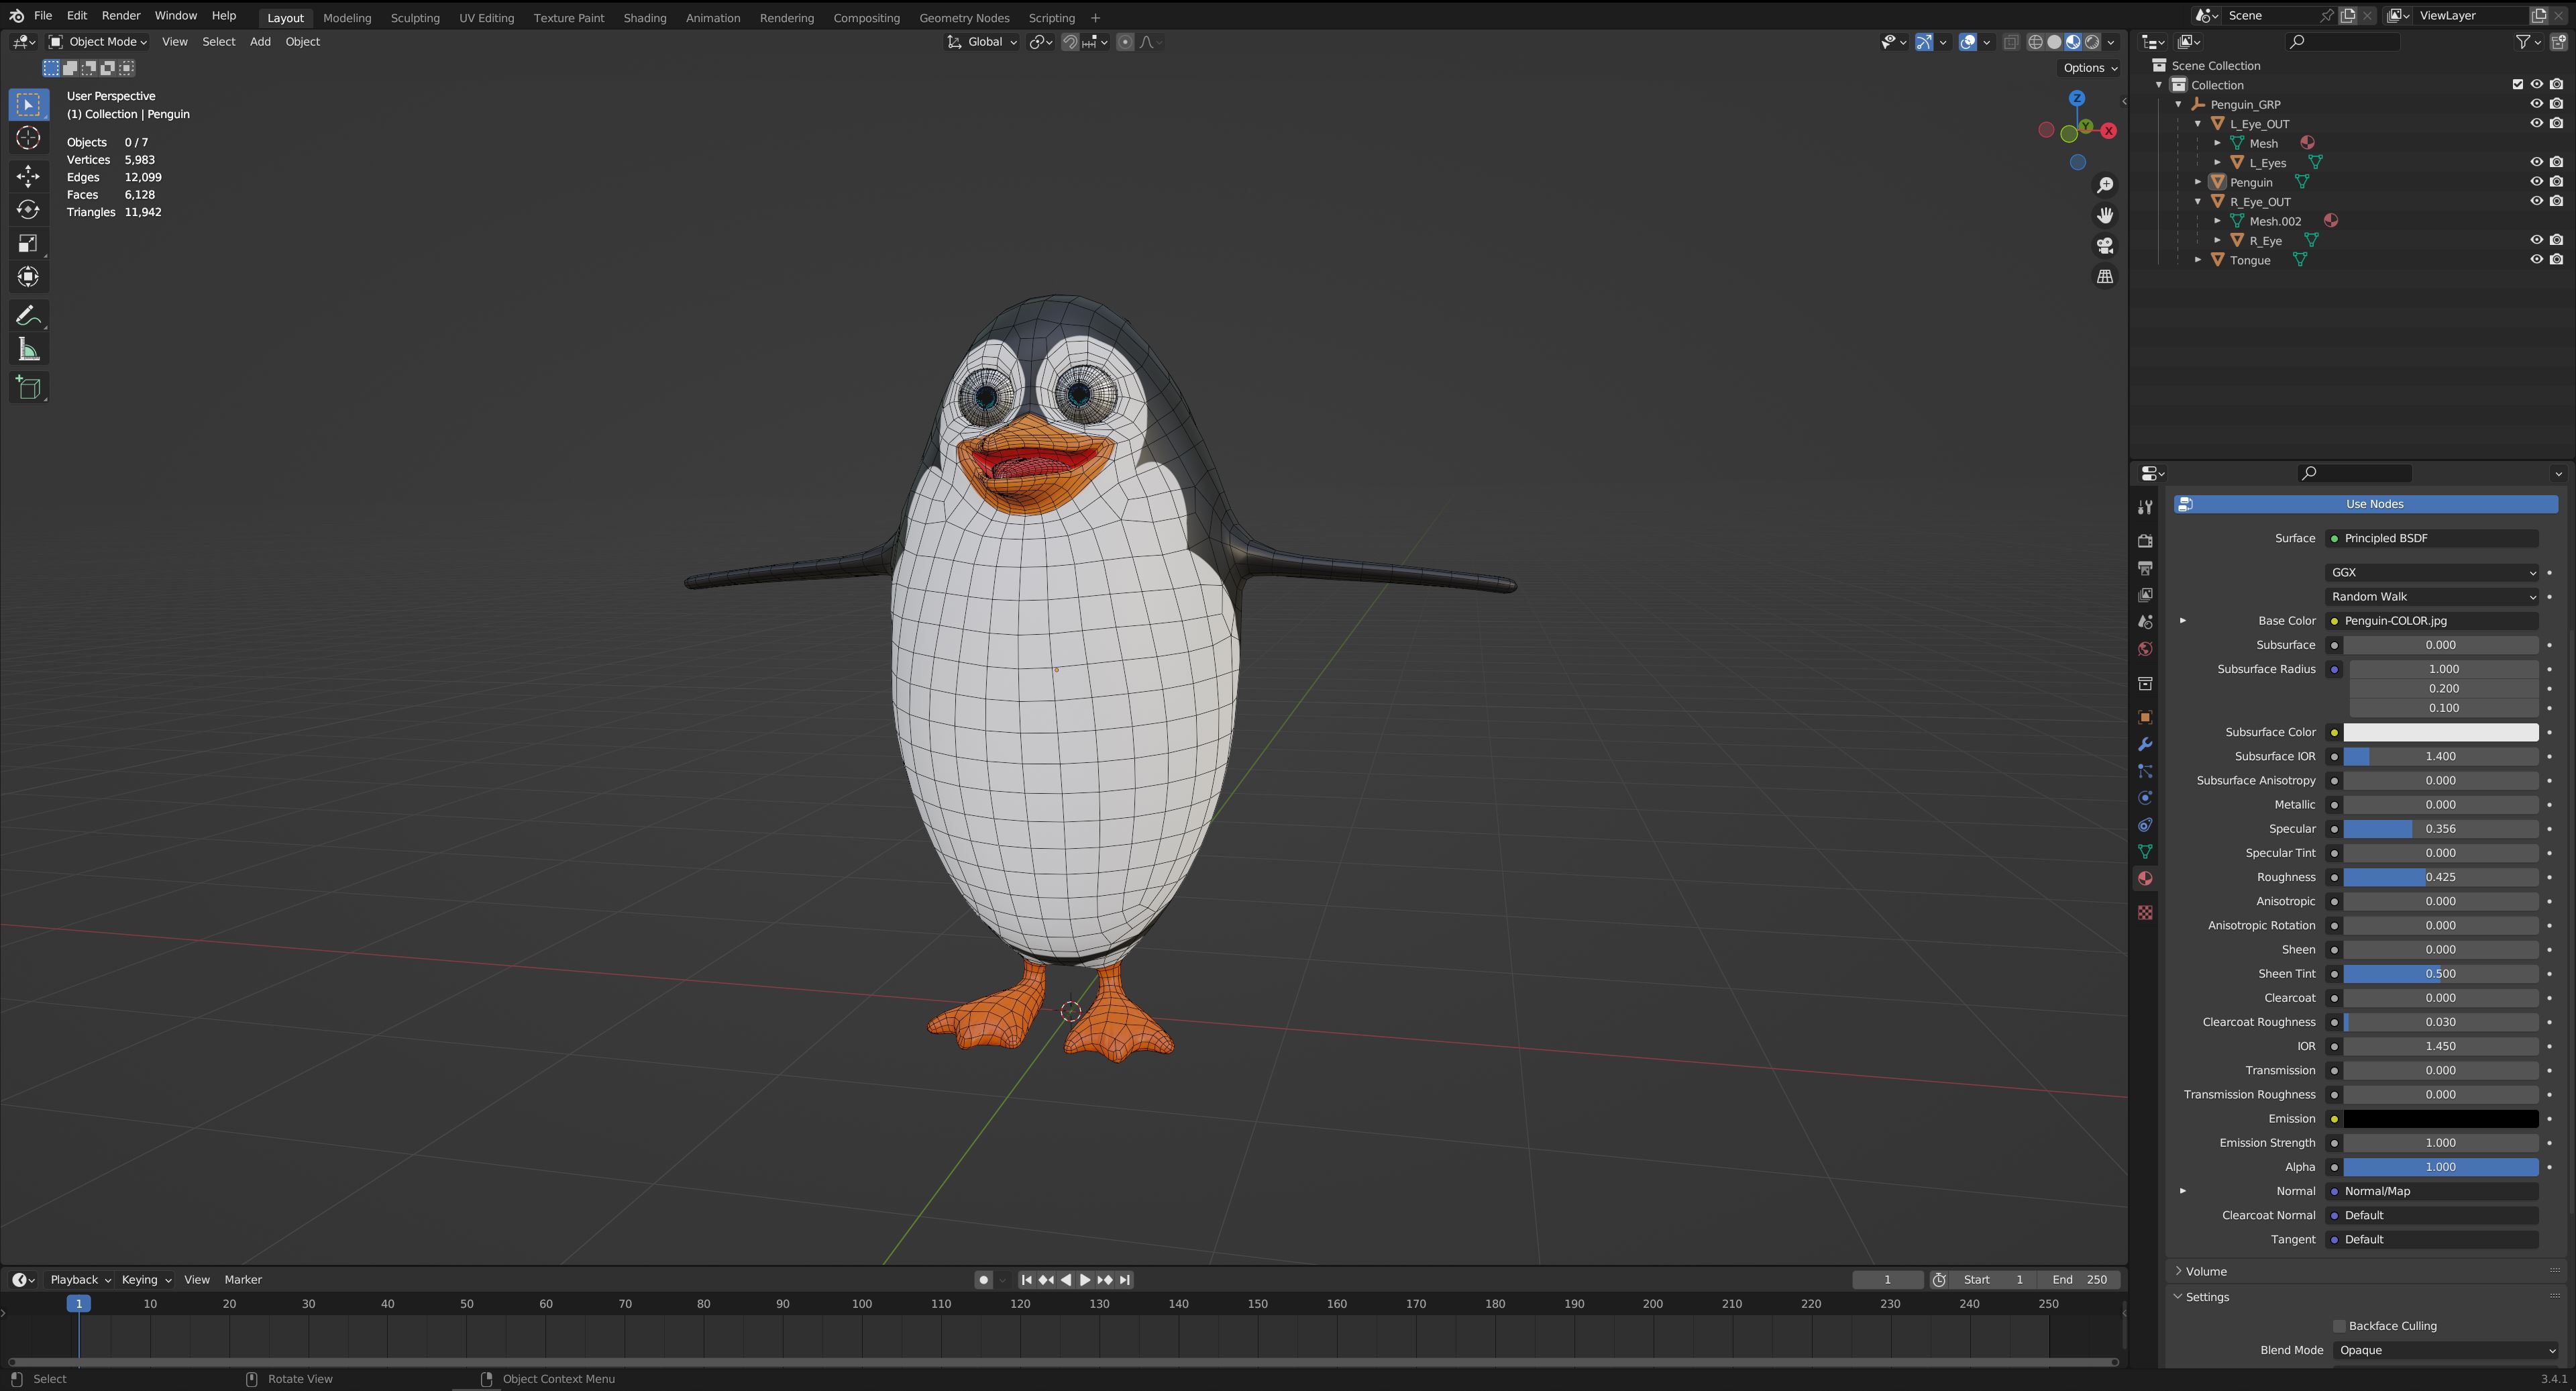Expand the Volume panel
The width and height of the screenshot is (2576, 1391).
2205,1271
